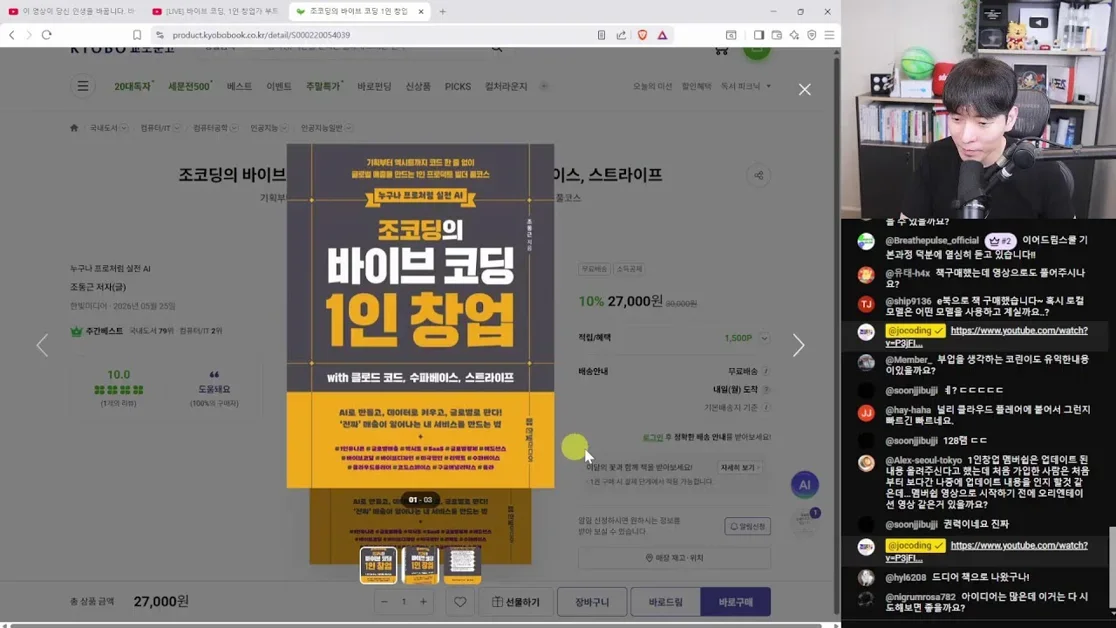The image size is (1116, 628).
Task: Click the info icon next to 무료배송
Action: click(x=766, y=371)
